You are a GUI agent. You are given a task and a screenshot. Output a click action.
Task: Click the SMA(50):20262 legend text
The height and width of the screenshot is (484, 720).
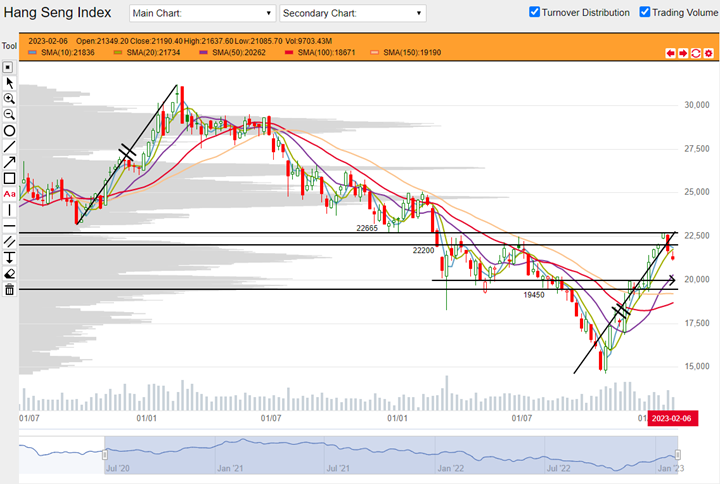(x=239, y=52)
